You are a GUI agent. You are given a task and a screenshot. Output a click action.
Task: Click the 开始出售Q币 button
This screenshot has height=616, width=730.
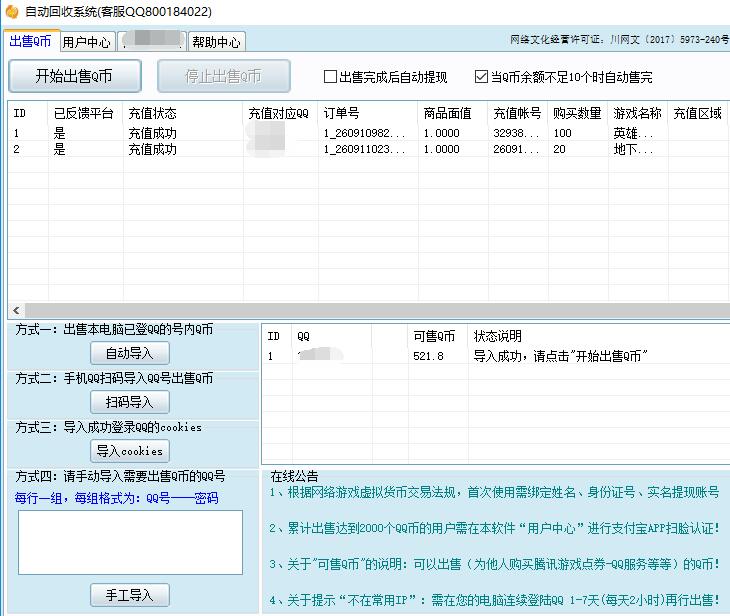74,76
